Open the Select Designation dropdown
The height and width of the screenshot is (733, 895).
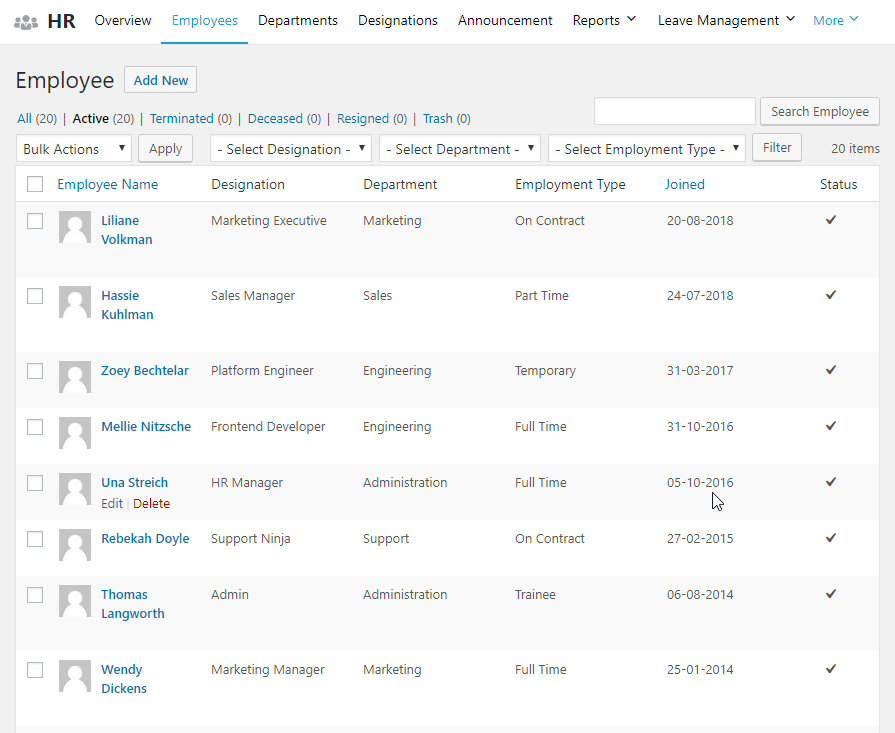pos(290,147)
